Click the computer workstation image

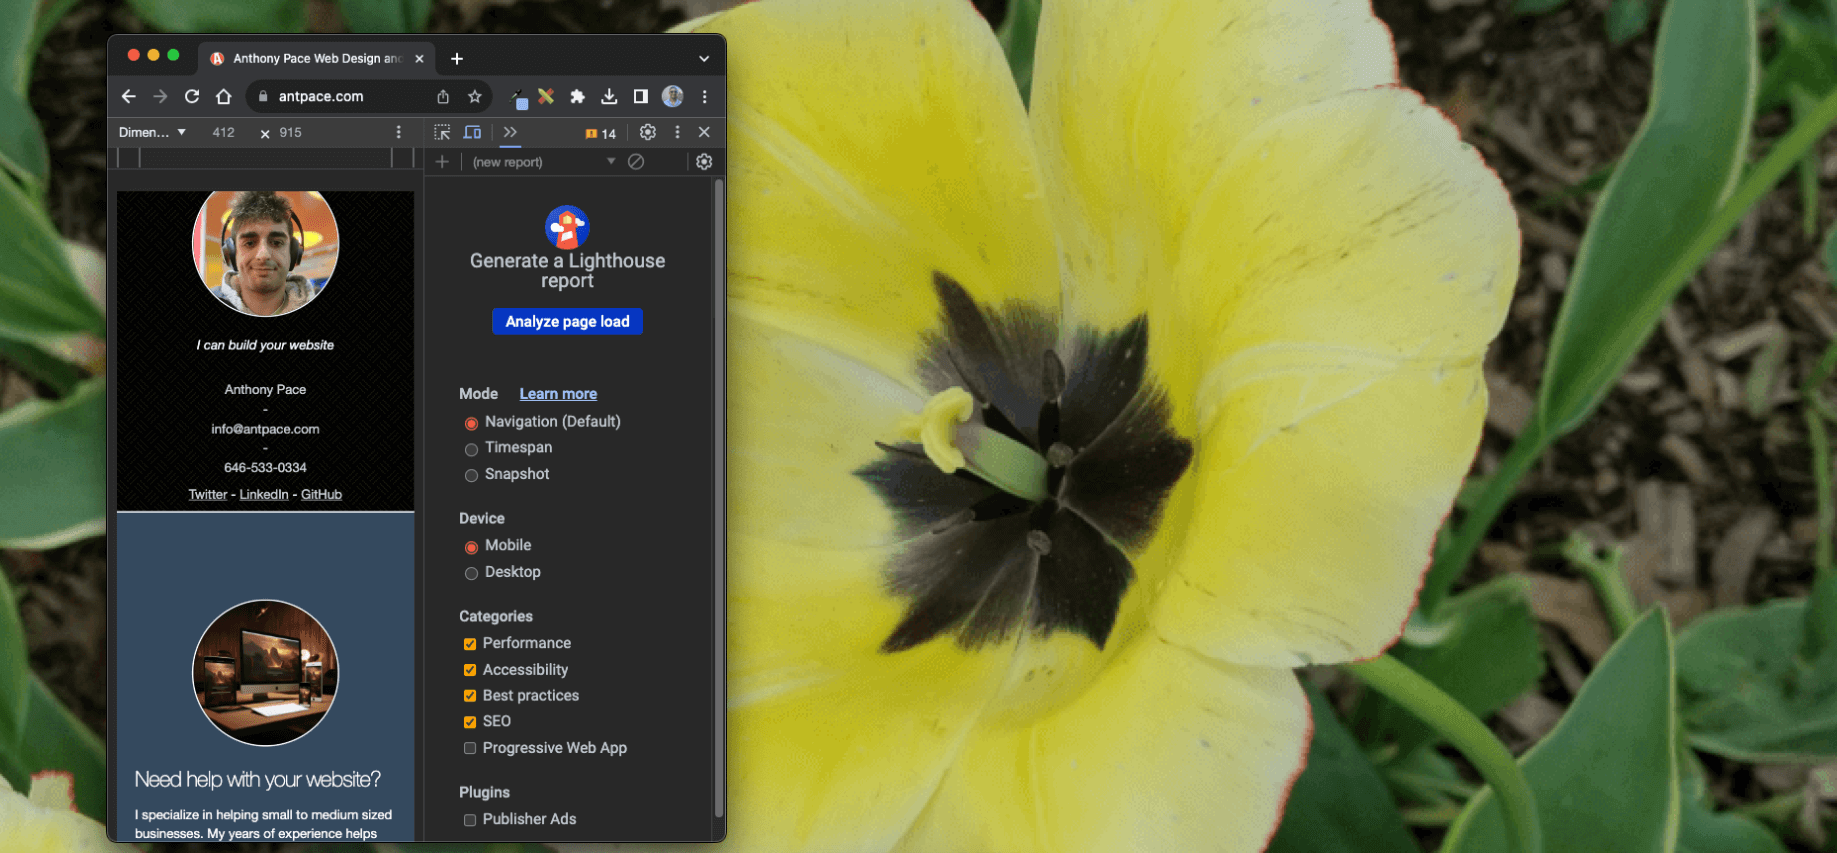pyautogui.click(x=265, y=673)
